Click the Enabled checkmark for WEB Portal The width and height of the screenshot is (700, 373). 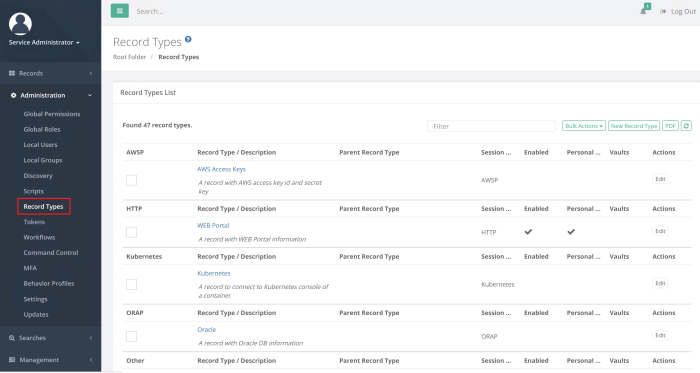(528, 232)
